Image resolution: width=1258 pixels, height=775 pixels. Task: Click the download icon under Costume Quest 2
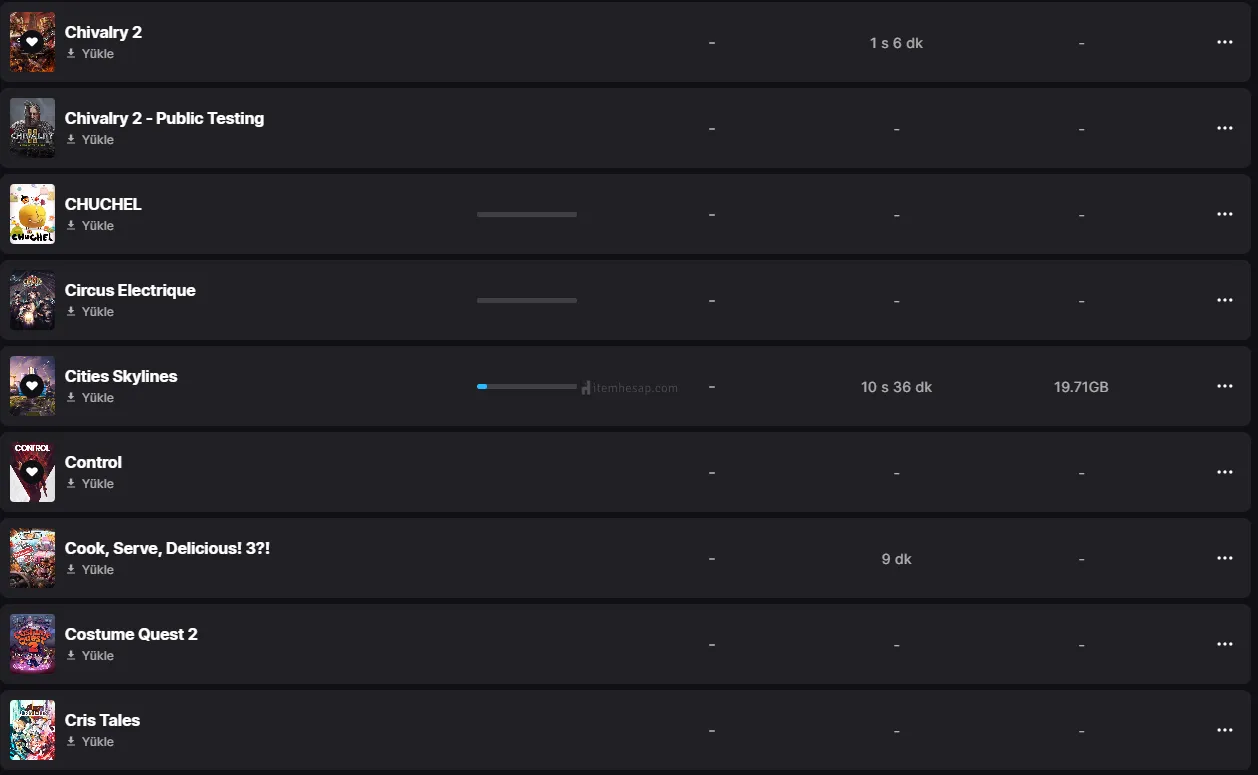71,656
